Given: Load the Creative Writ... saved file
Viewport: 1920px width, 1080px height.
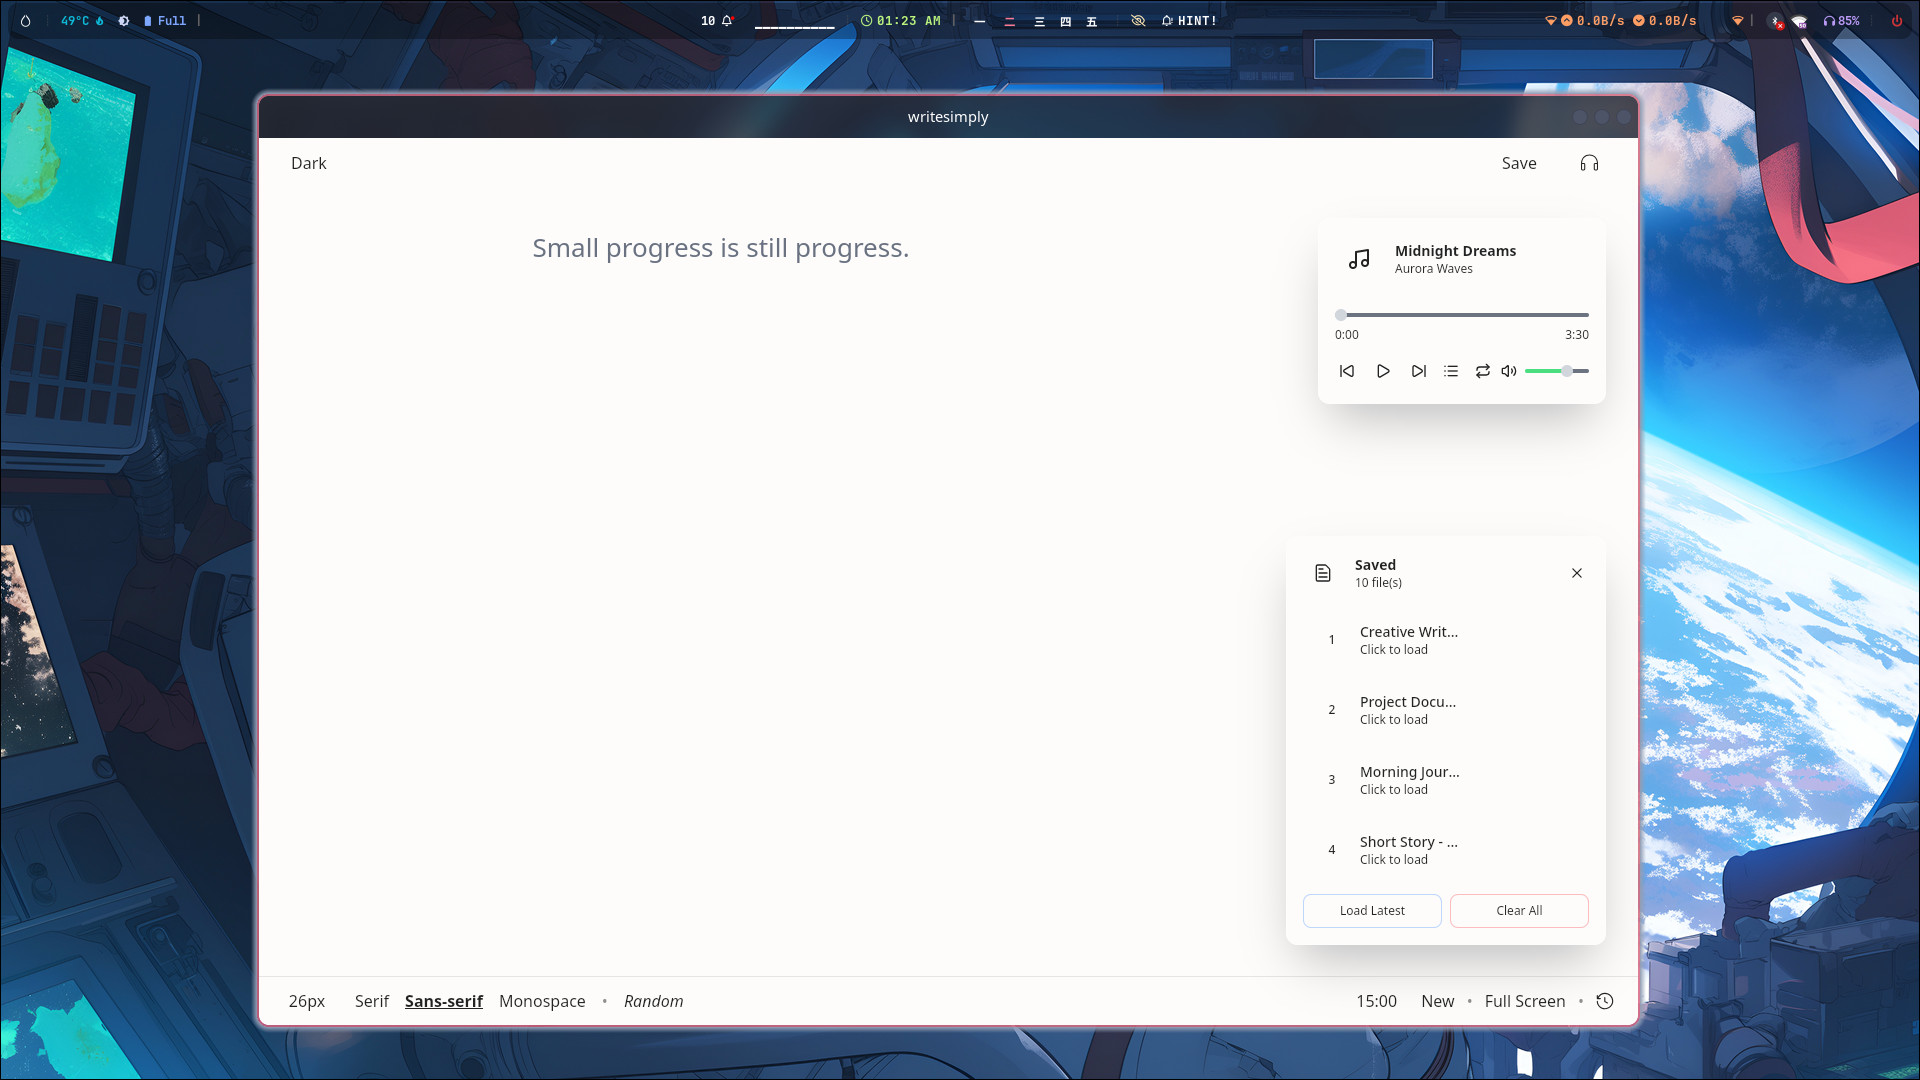Looking at the screenshot, I should click(1408, 640).
